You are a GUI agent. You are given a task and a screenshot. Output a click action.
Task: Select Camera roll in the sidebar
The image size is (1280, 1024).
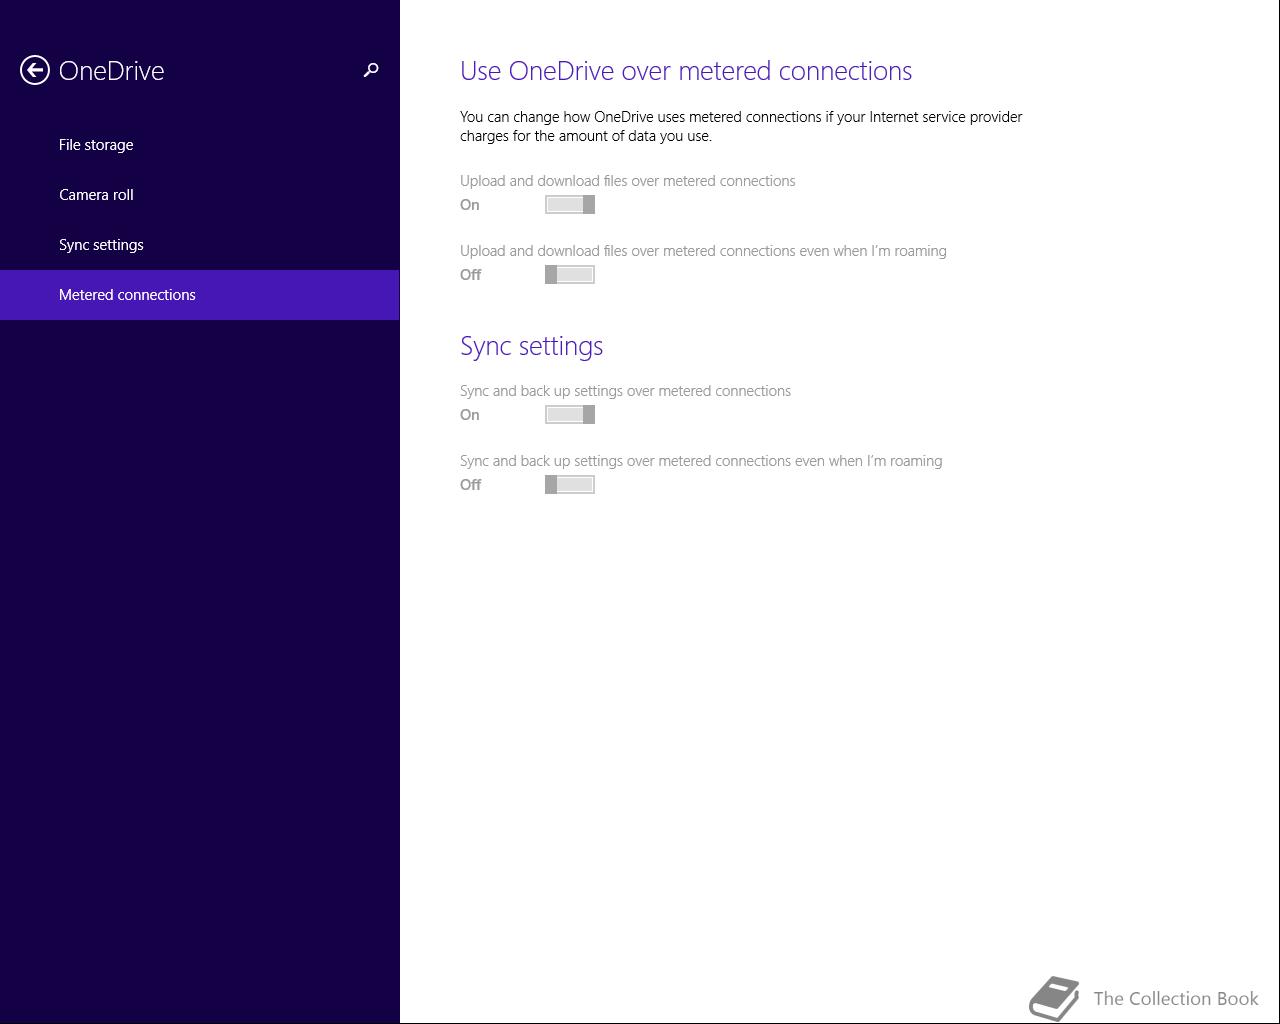tap(200, 195)
